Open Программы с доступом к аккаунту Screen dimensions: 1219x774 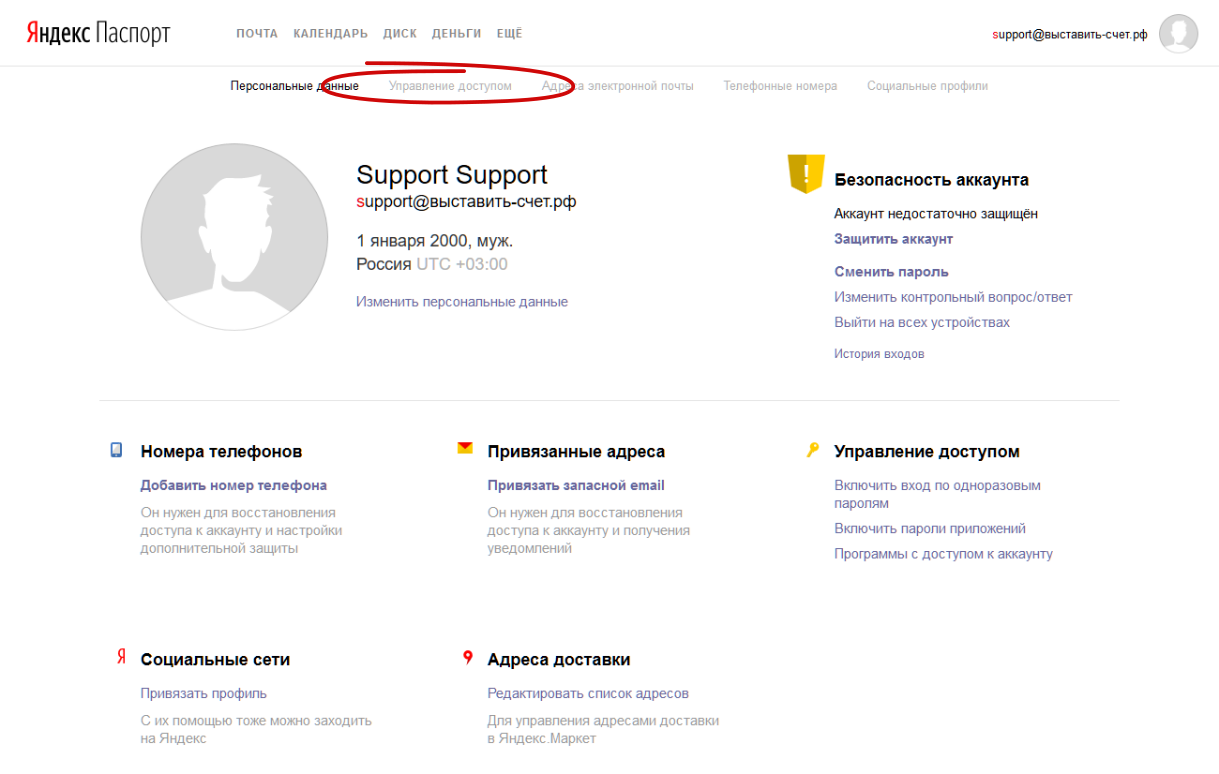(944, 554)
